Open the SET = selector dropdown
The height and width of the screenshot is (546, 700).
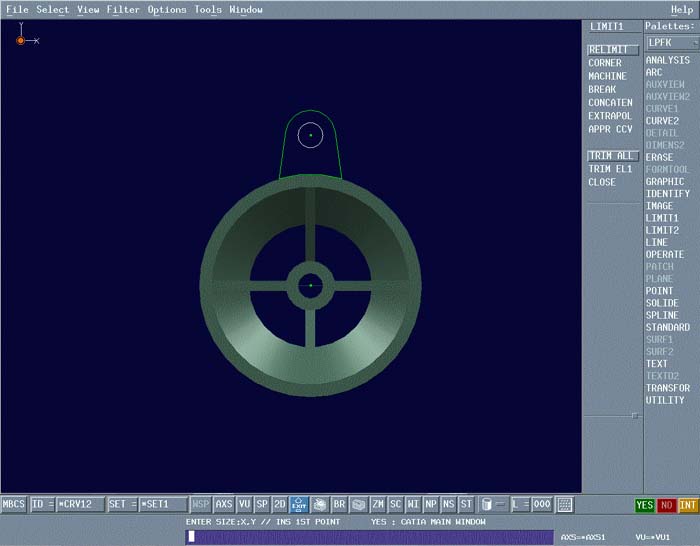tap(121, 505)
